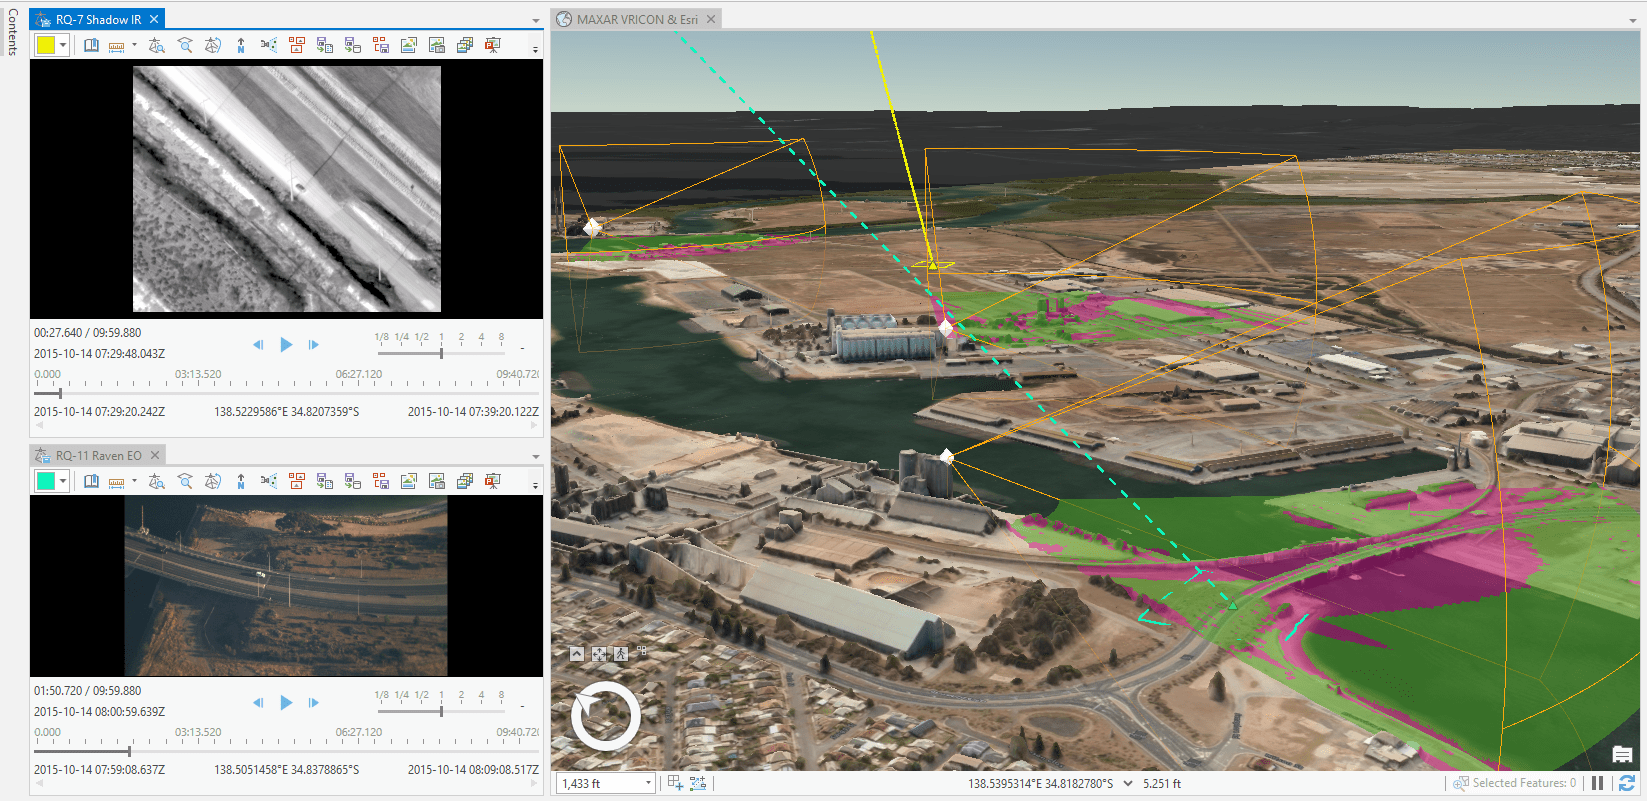Open the Contents side pane tab
Screen dimensions: 1647x801
[12, 32]
